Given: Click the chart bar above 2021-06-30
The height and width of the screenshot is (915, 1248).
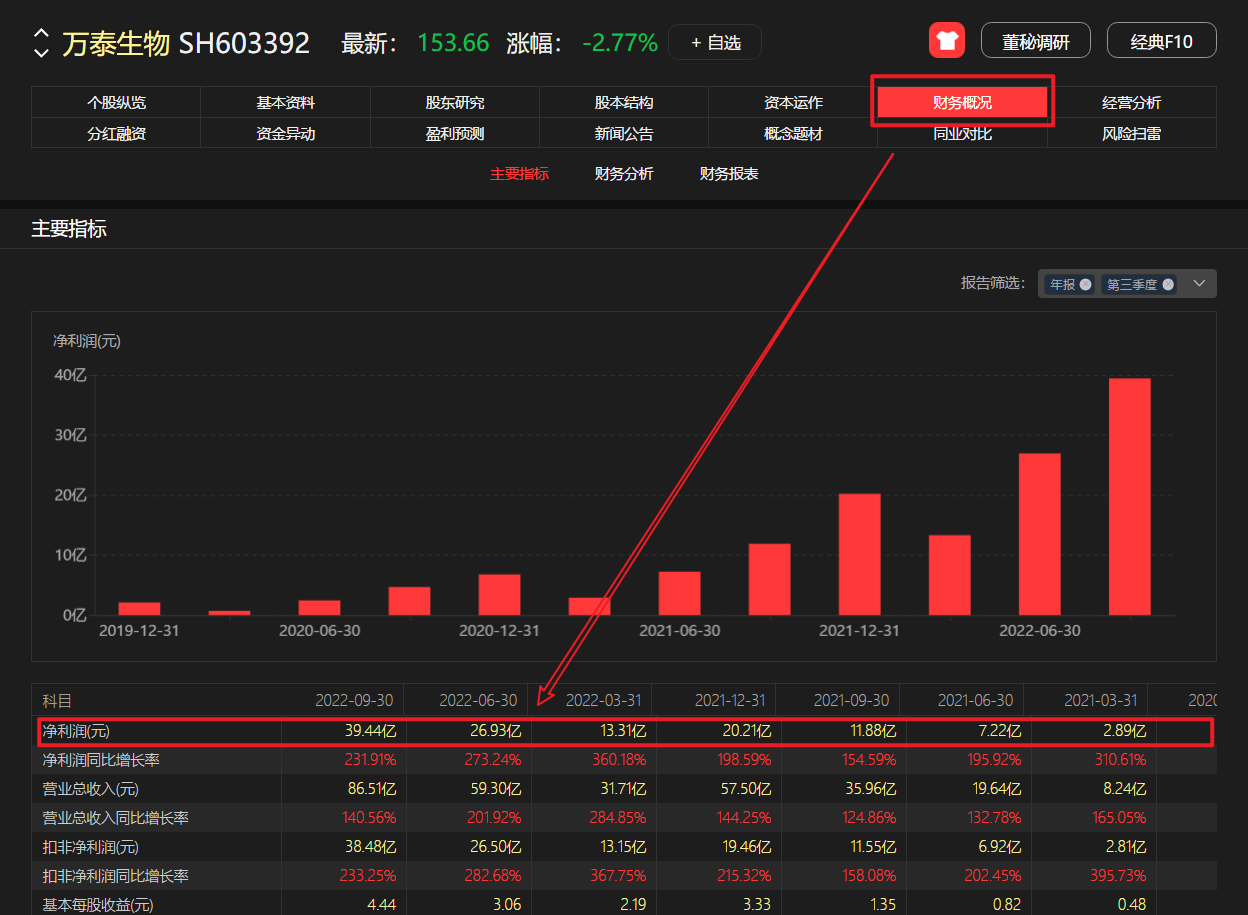Looking at the screenshot, I should click(x=680, y=593).
